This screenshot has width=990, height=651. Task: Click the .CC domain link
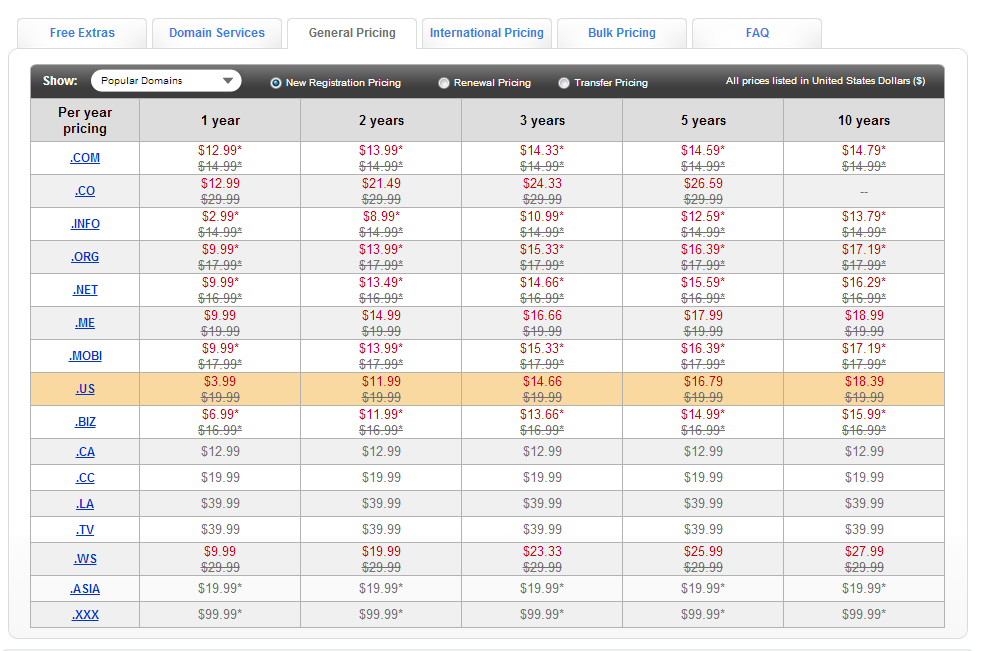tap(85, 478)
